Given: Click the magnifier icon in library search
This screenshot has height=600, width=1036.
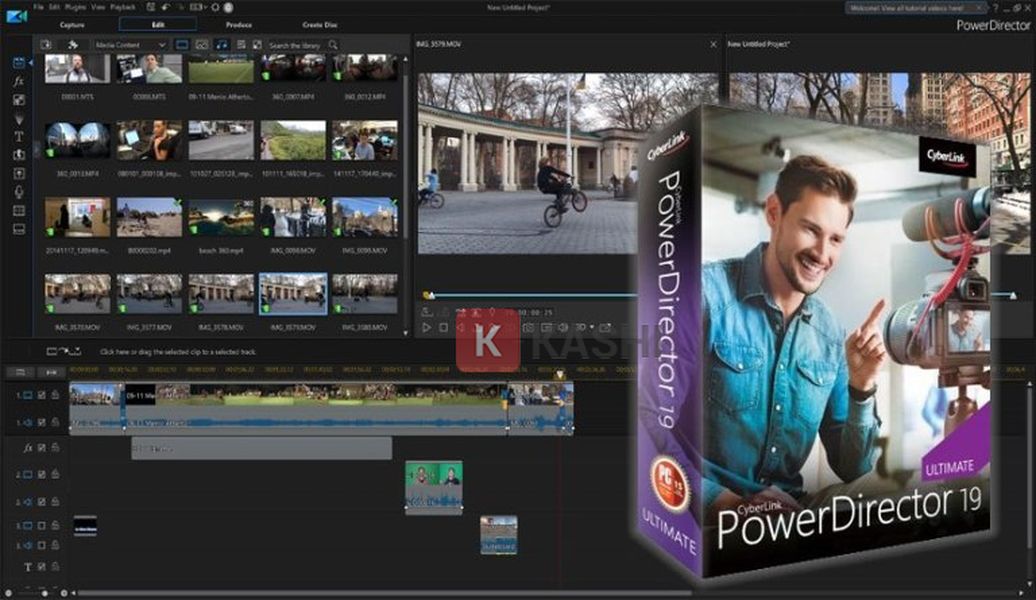Looking at the screenshot, I should point(333,45).
